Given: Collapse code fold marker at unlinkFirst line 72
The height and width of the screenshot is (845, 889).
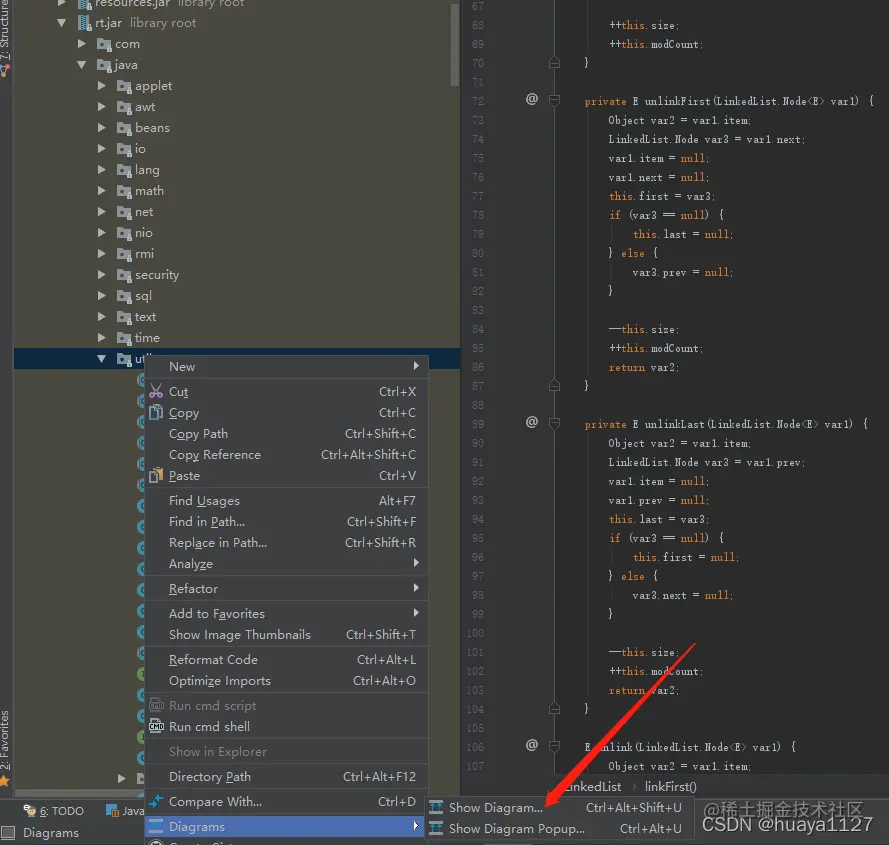Looking at the screenshot, I should 554,101.
